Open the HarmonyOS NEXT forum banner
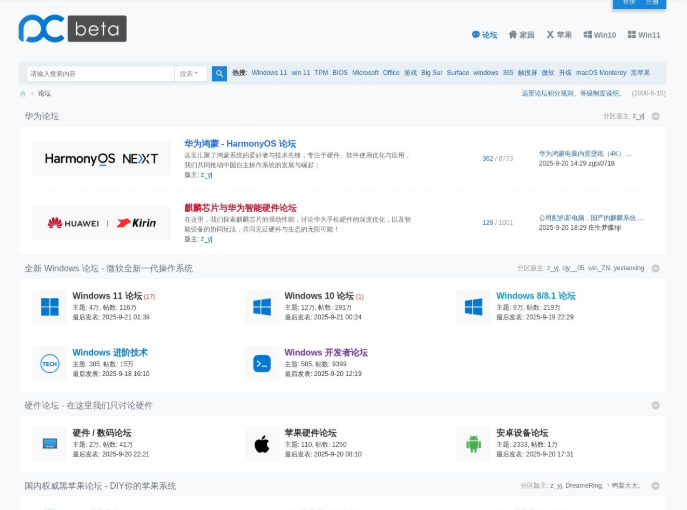The image size is (687, 510). (102, 159)
